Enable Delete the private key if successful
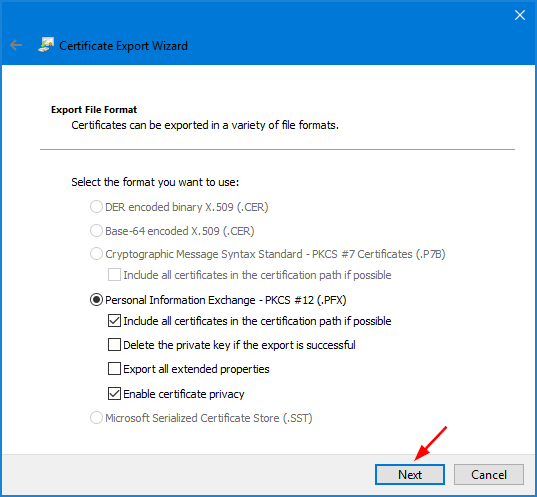Image resolution: width=537 pixels, height=497 pixels. 114,345
